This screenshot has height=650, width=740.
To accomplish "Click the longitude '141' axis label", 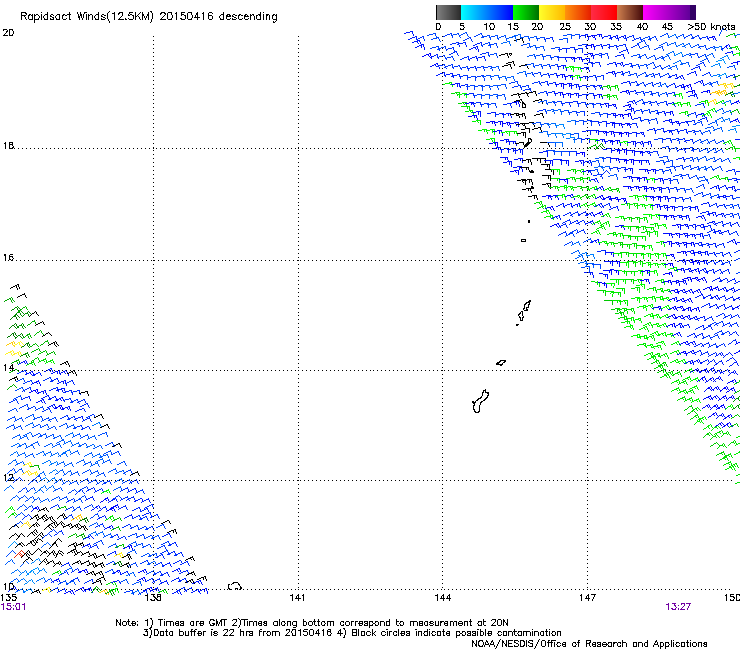I will tap(297, 597).
